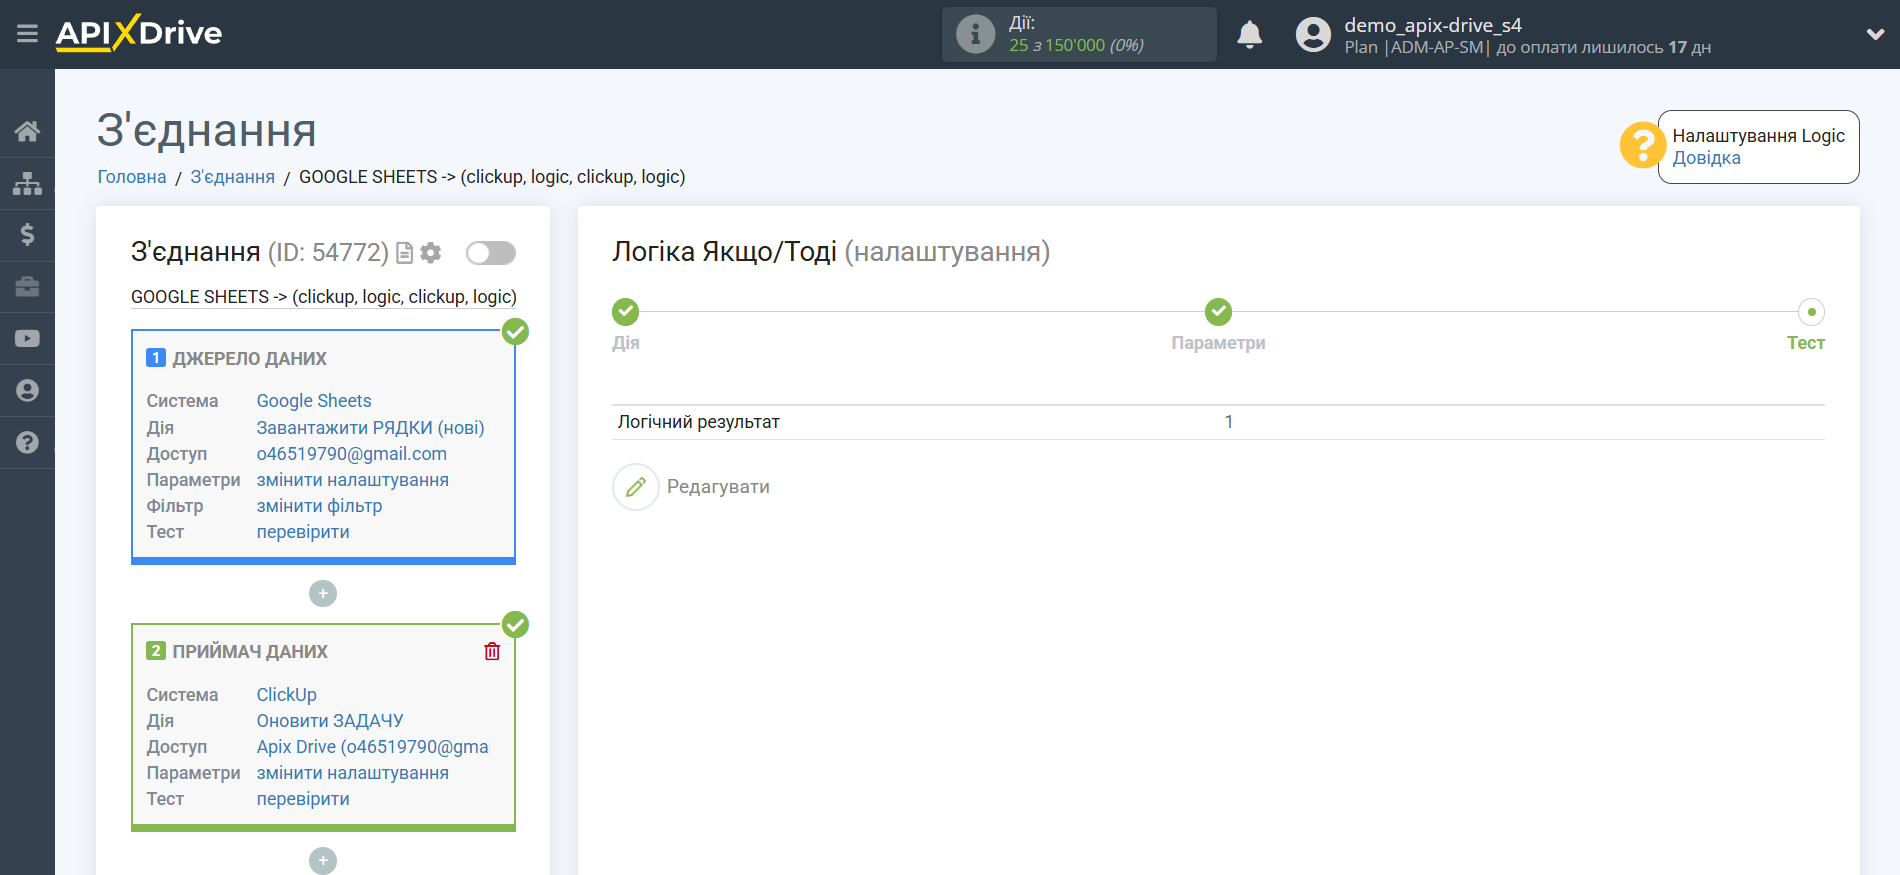The image size is (1900, 875).
Task: Open the ClickUp system link
Action: (x=287, y=695)
